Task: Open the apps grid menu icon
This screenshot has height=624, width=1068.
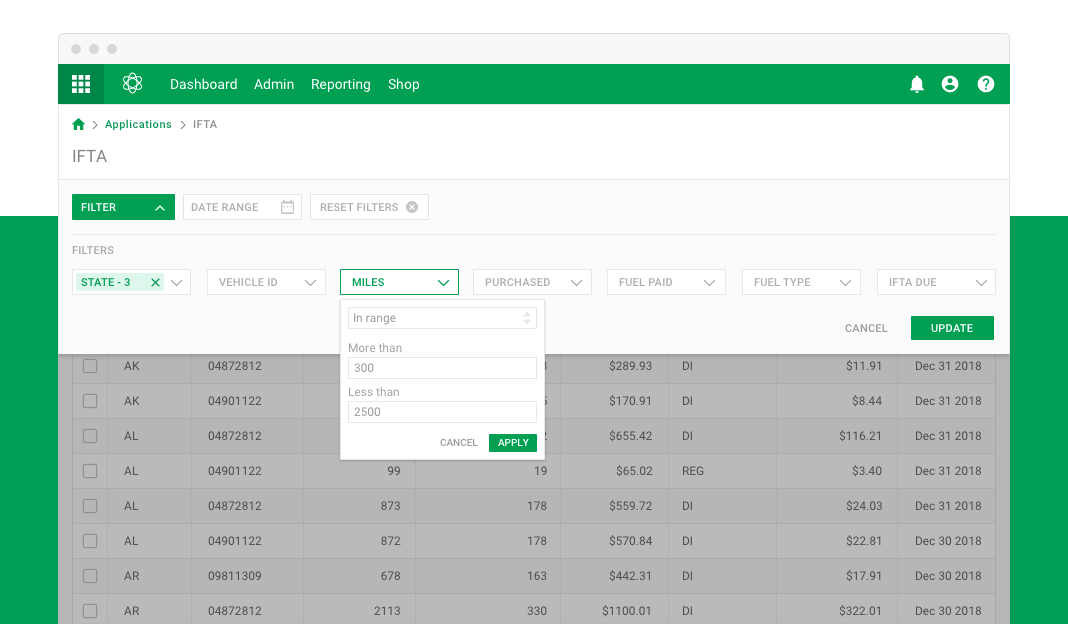Action: pos(81,84)
